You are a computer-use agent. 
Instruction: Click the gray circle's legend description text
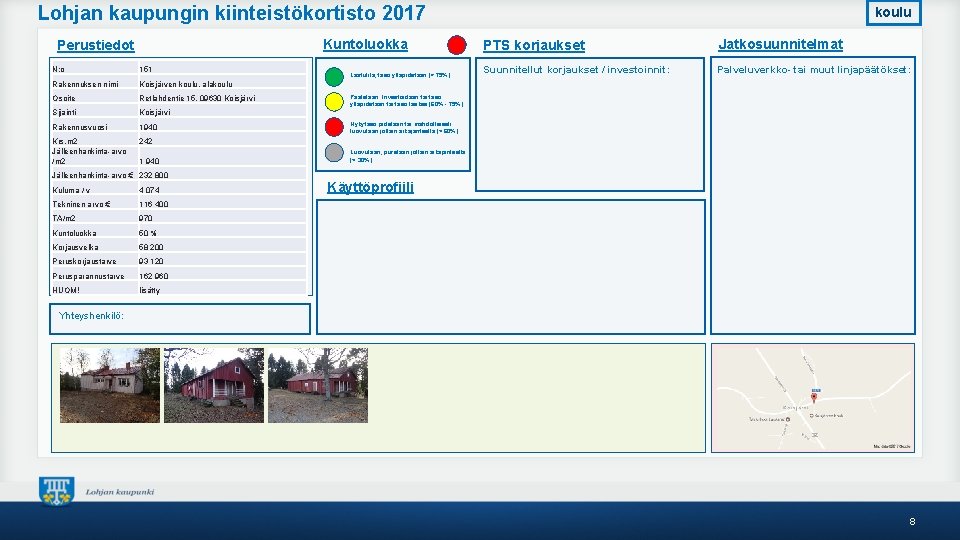point(408,156)
